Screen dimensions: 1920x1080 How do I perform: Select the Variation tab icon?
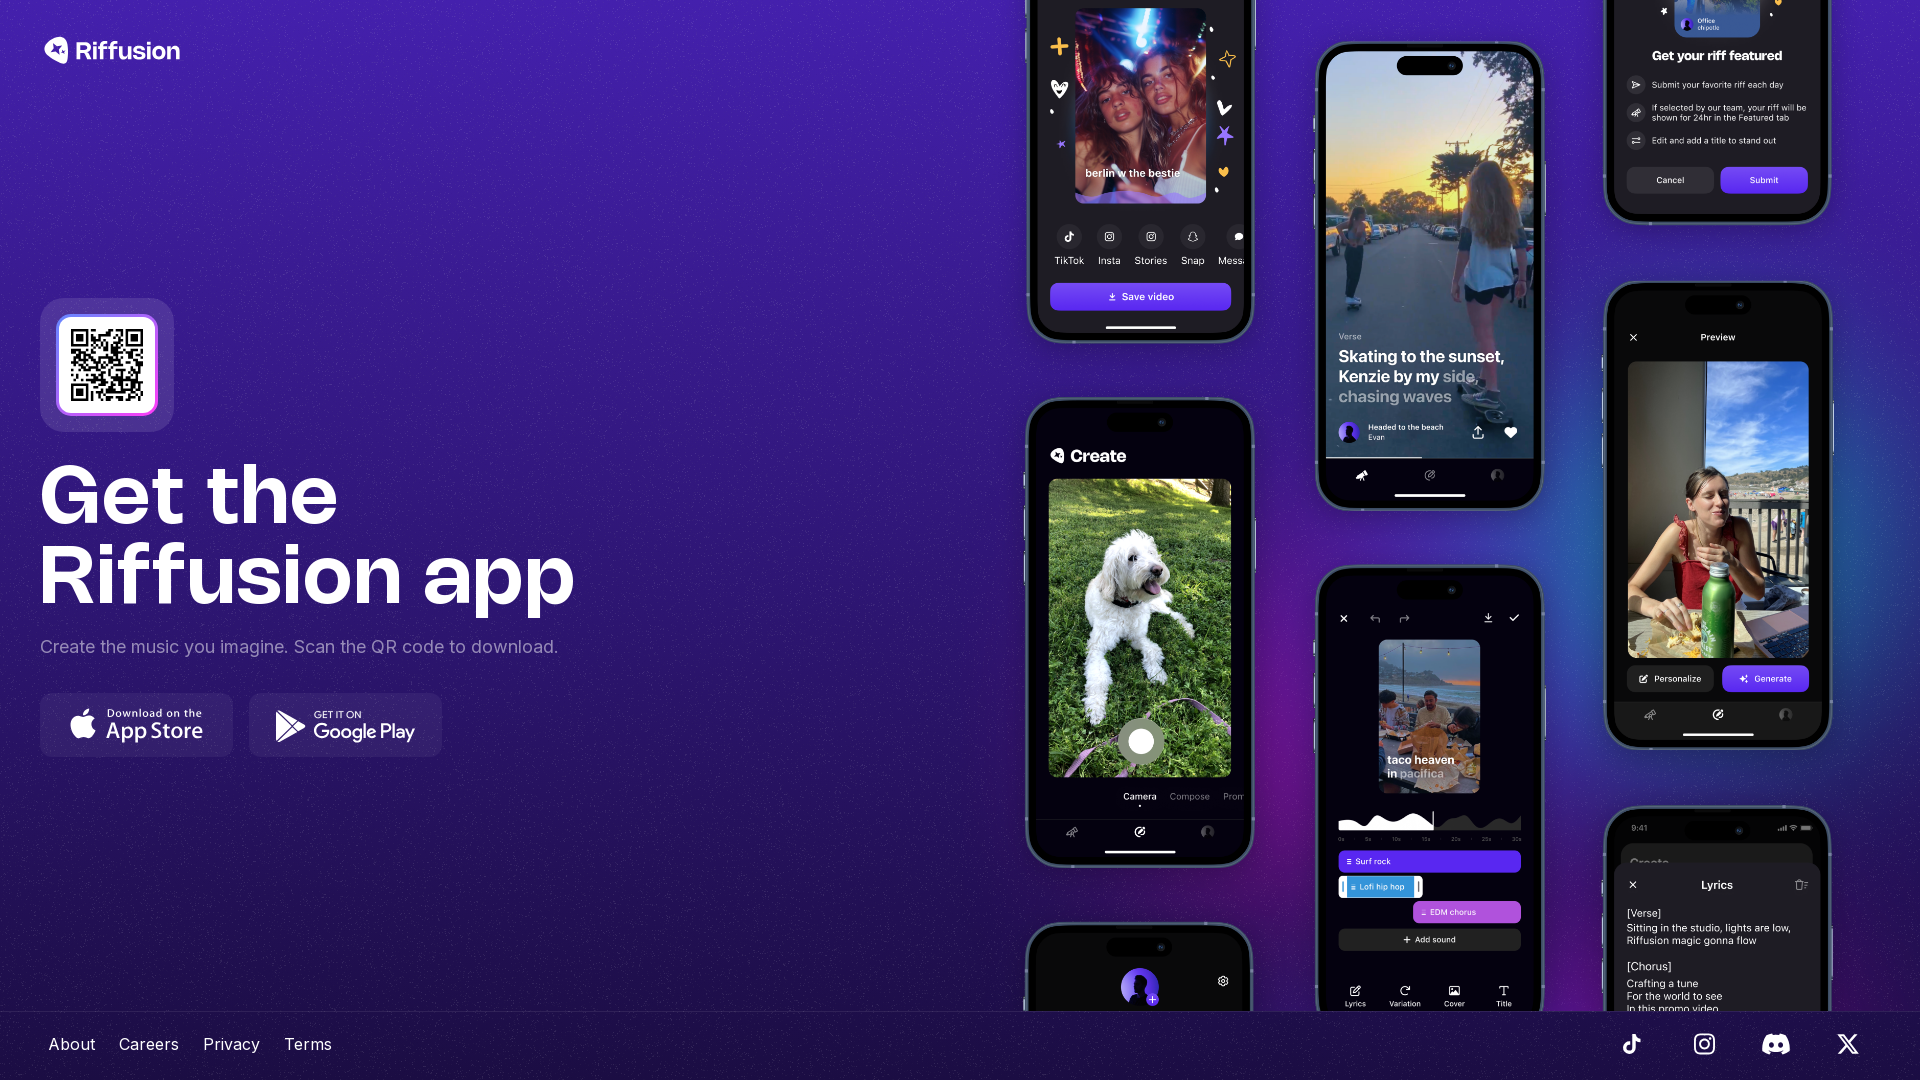[x=1406, y=990]
